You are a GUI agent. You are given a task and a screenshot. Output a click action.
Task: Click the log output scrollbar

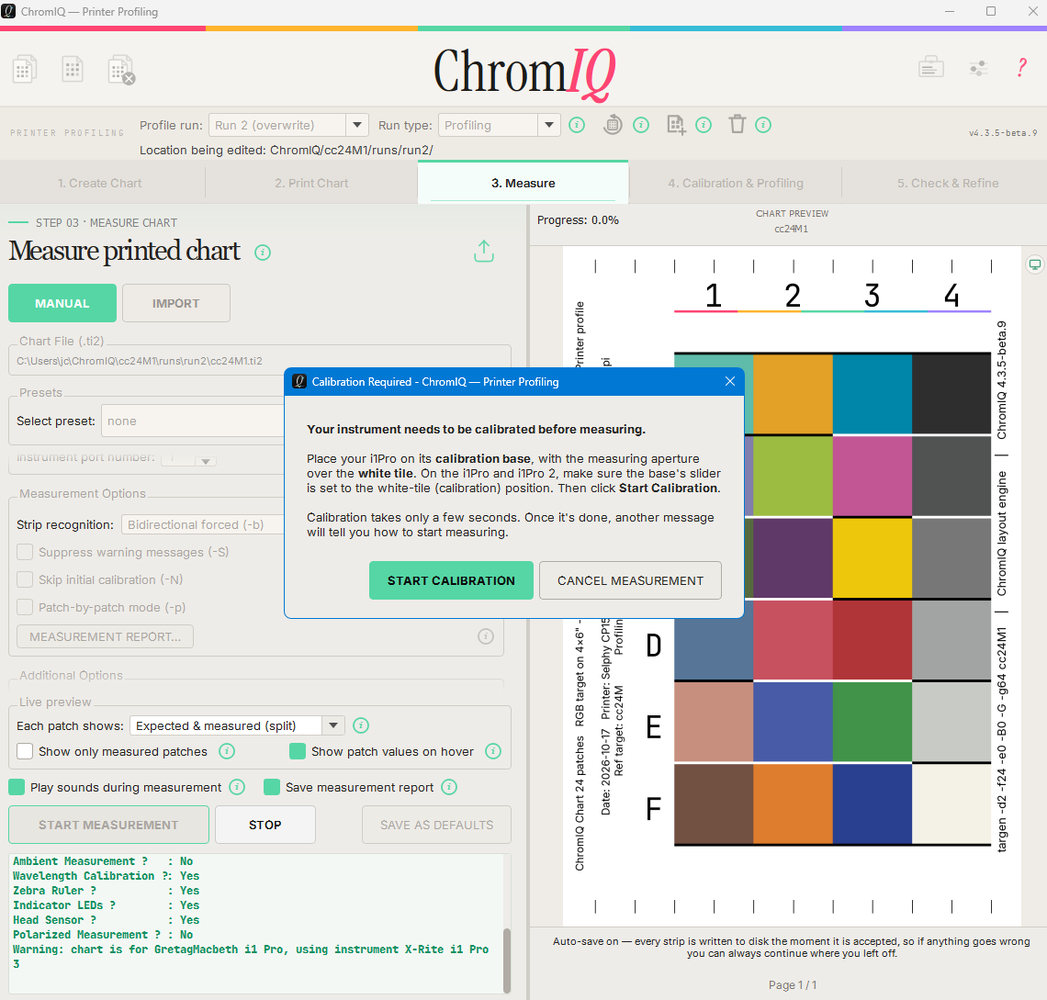point(507,959)
